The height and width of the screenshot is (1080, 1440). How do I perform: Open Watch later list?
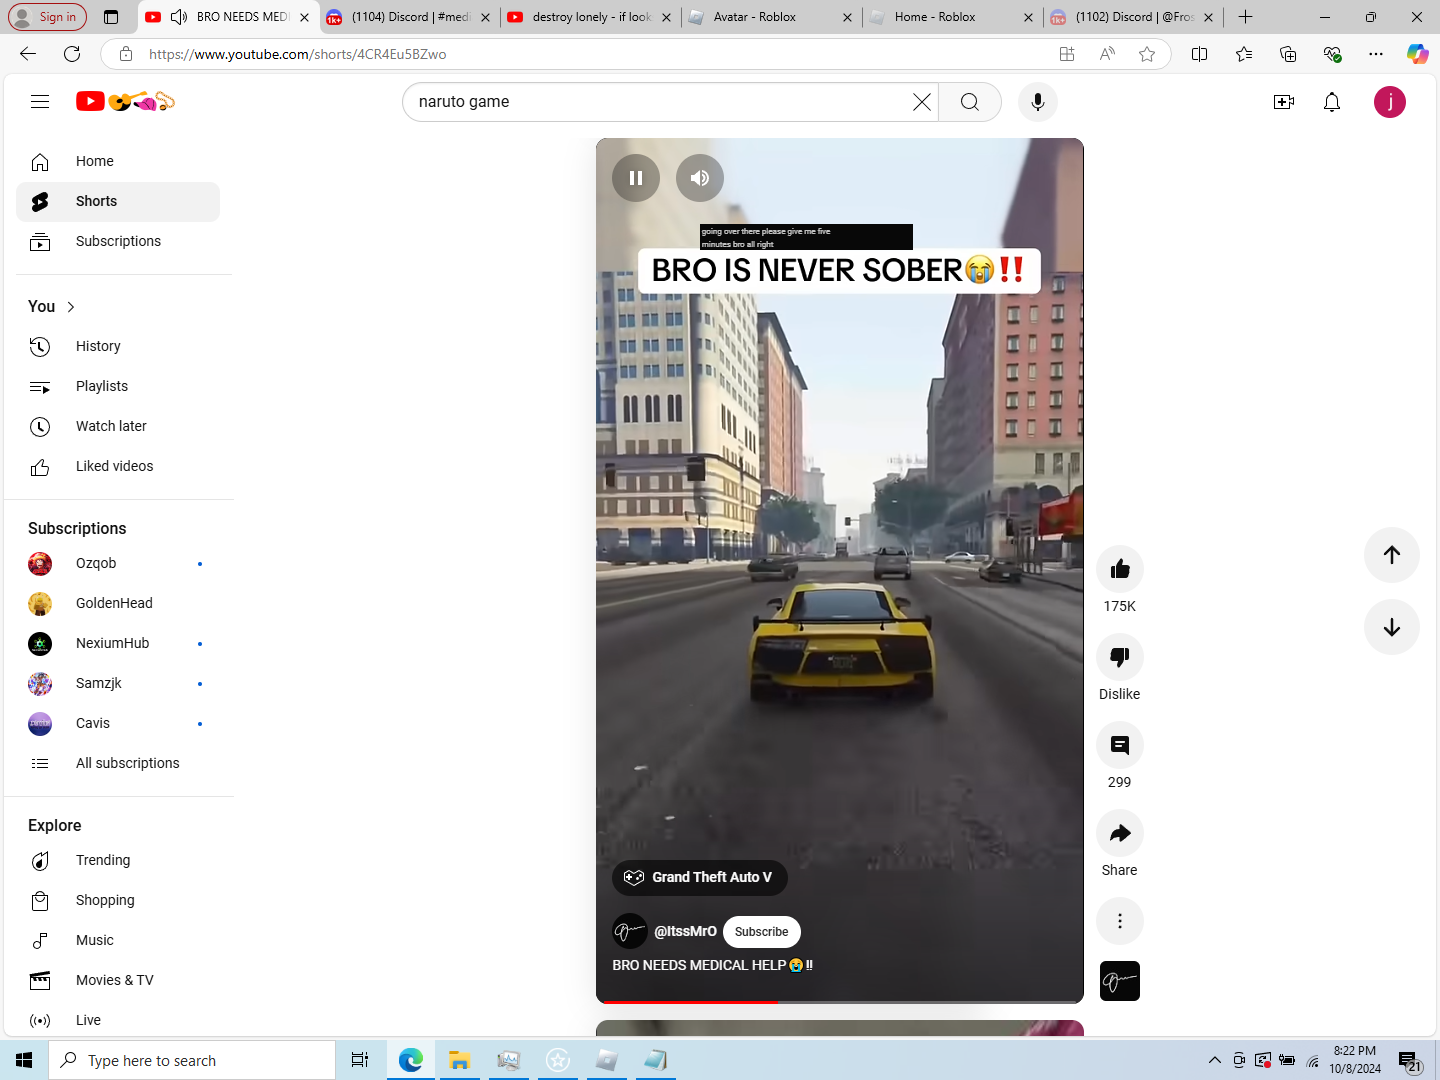(118, 426)
